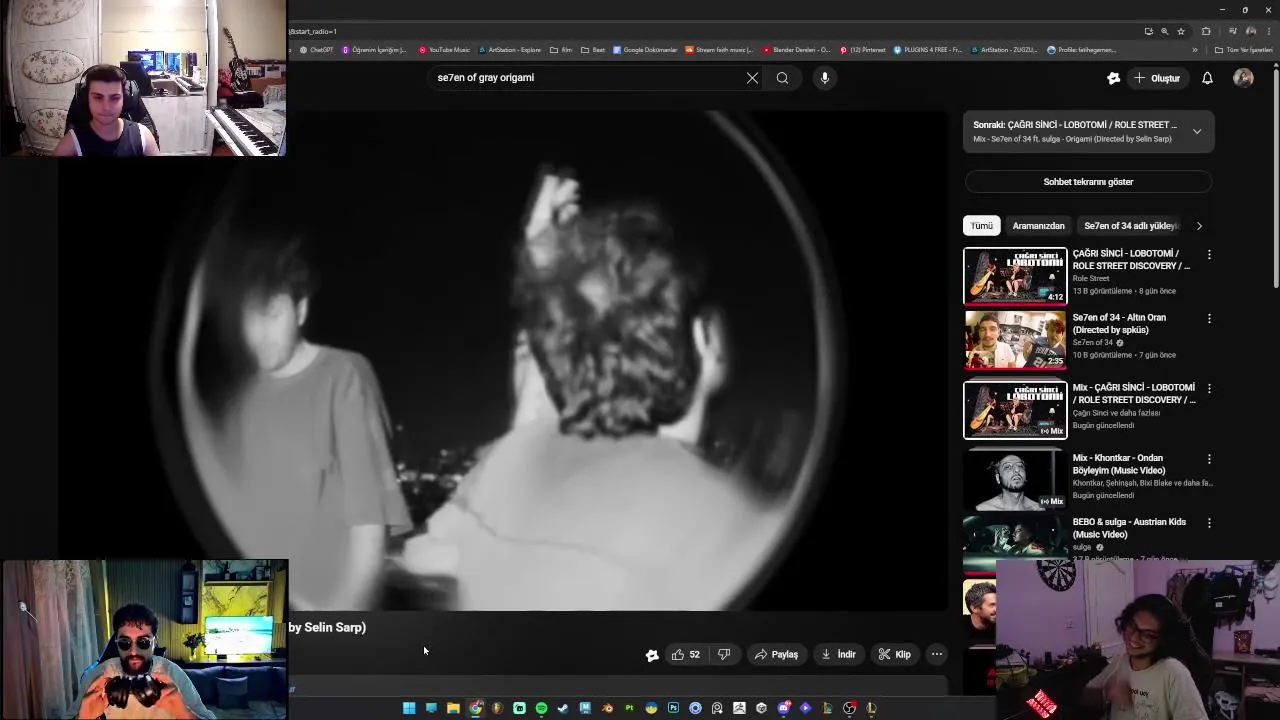
Task: Click the search magnifier button
Action: 782,78
